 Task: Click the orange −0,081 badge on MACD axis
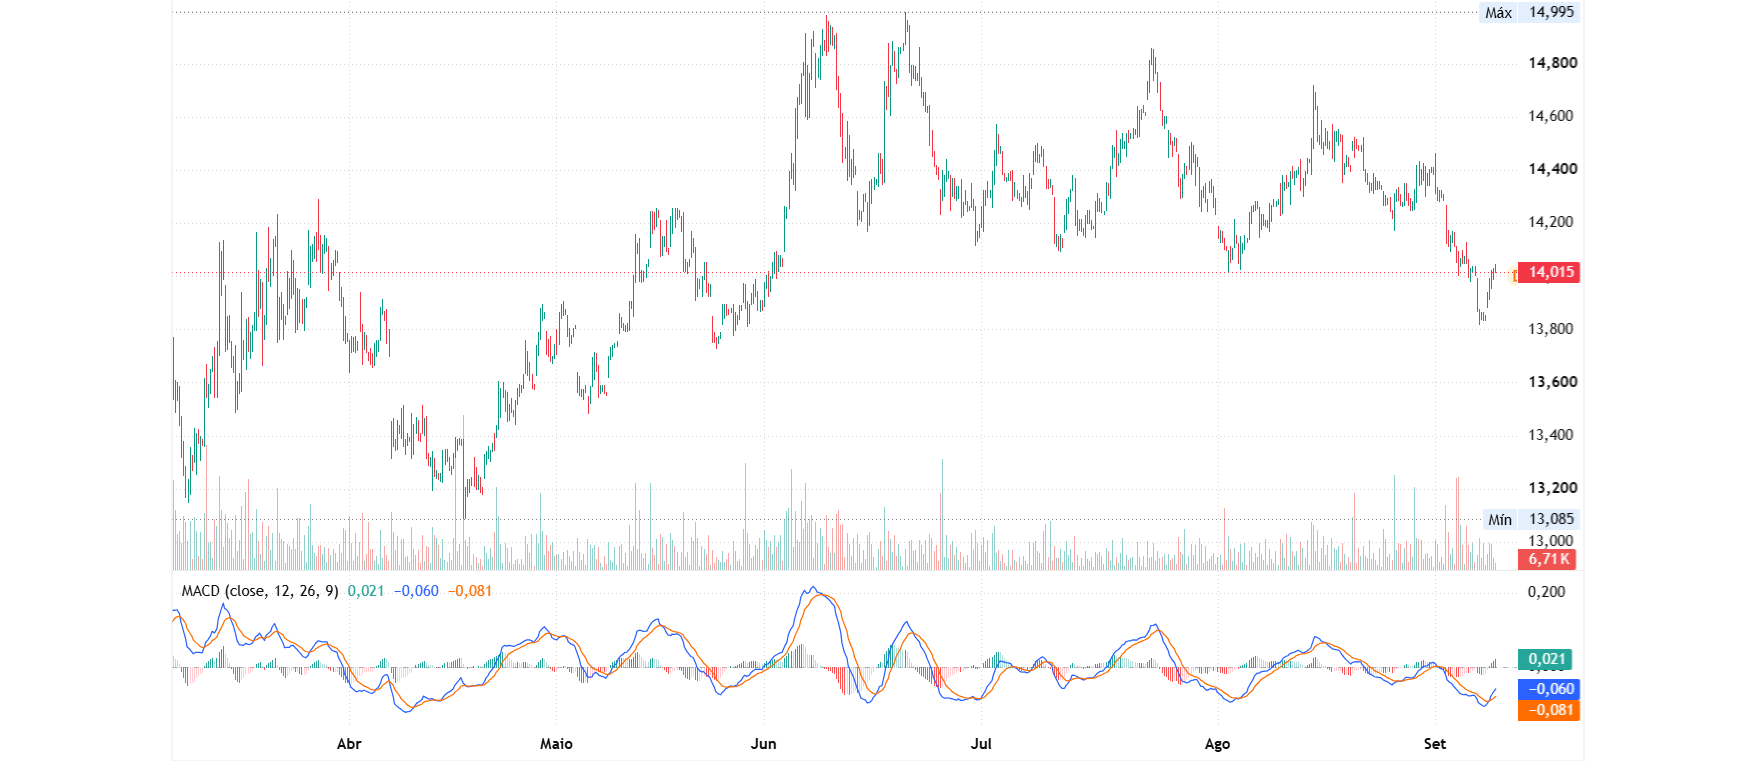pos(1549,710)
